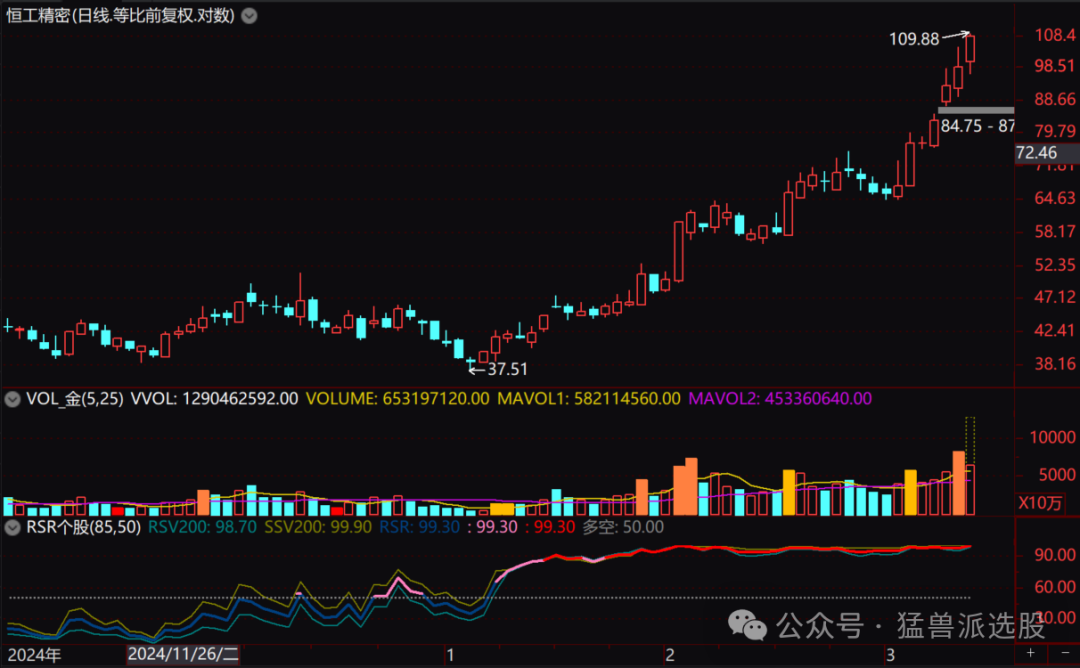Click the RSV200: 98.70 reading
The image size is (1080, 668).
tap(202, 528)
